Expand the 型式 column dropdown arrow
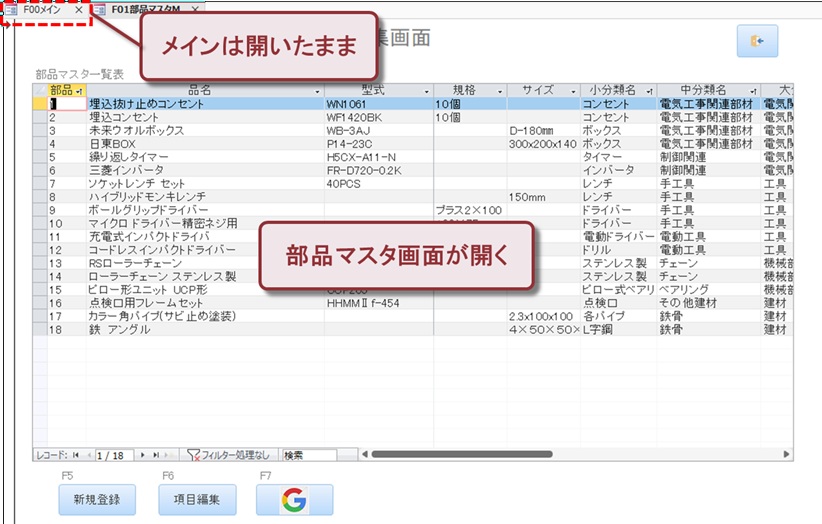 point(426,90)
